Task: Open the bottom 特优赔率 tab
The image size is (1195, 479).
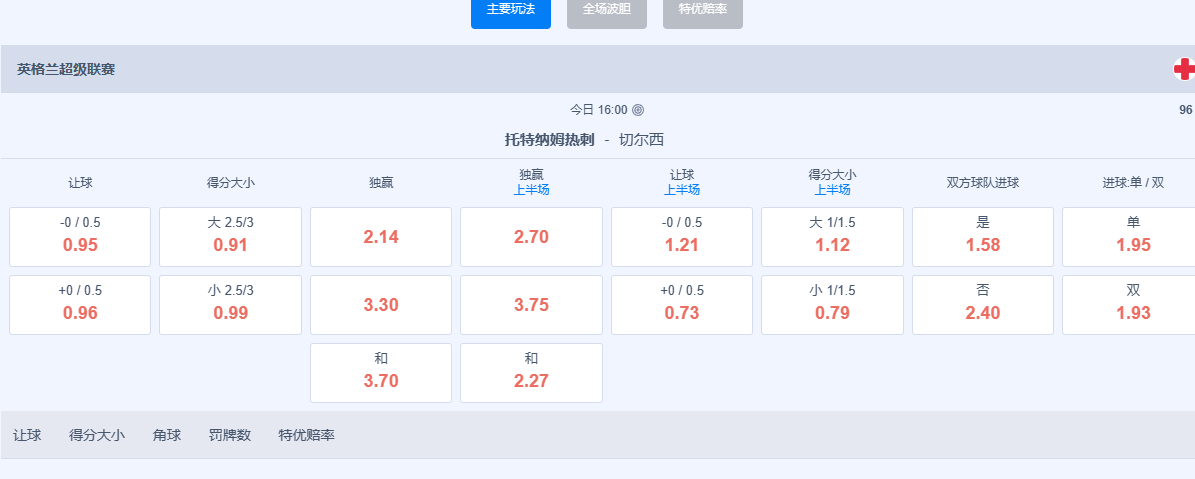Action: (x=306, y=436)
